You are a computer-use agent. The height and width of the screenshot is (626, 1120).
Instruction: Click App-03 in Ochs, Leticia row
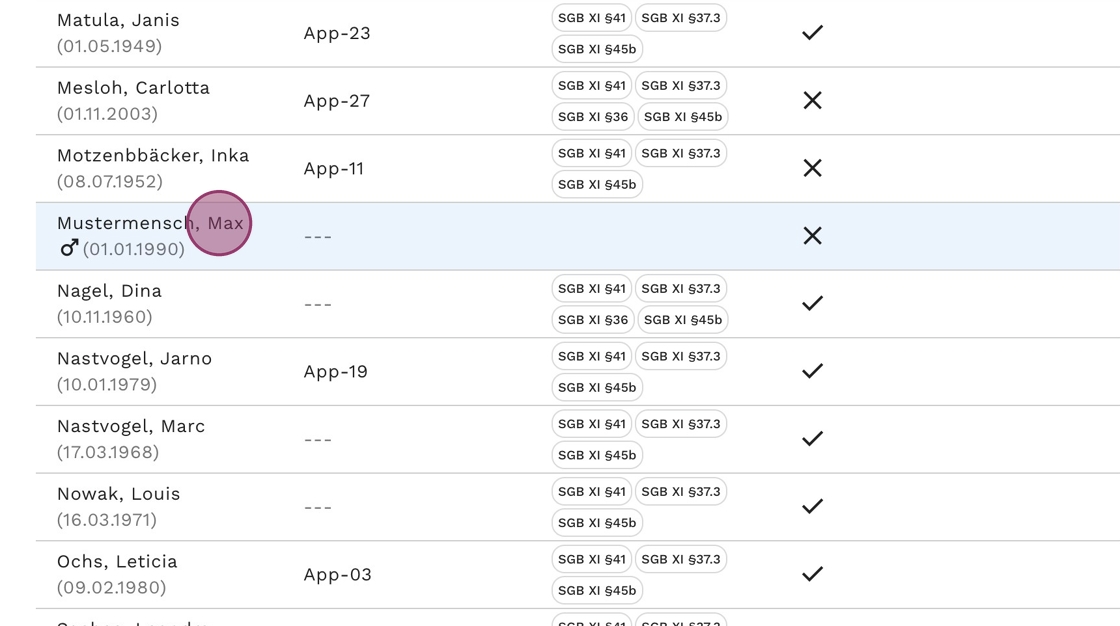[x=337, y=574]
